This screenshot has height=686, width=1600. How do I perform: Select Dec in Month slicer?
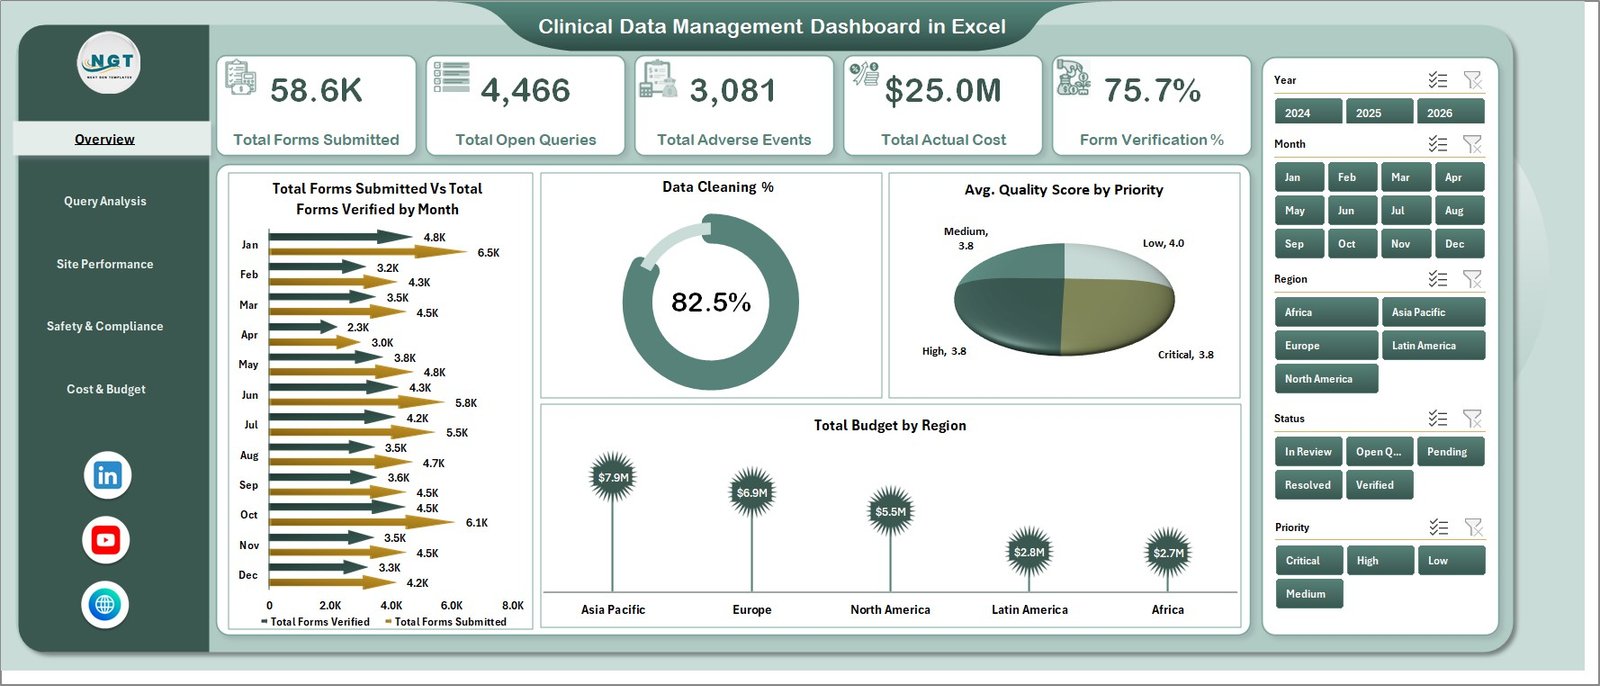1460,243
